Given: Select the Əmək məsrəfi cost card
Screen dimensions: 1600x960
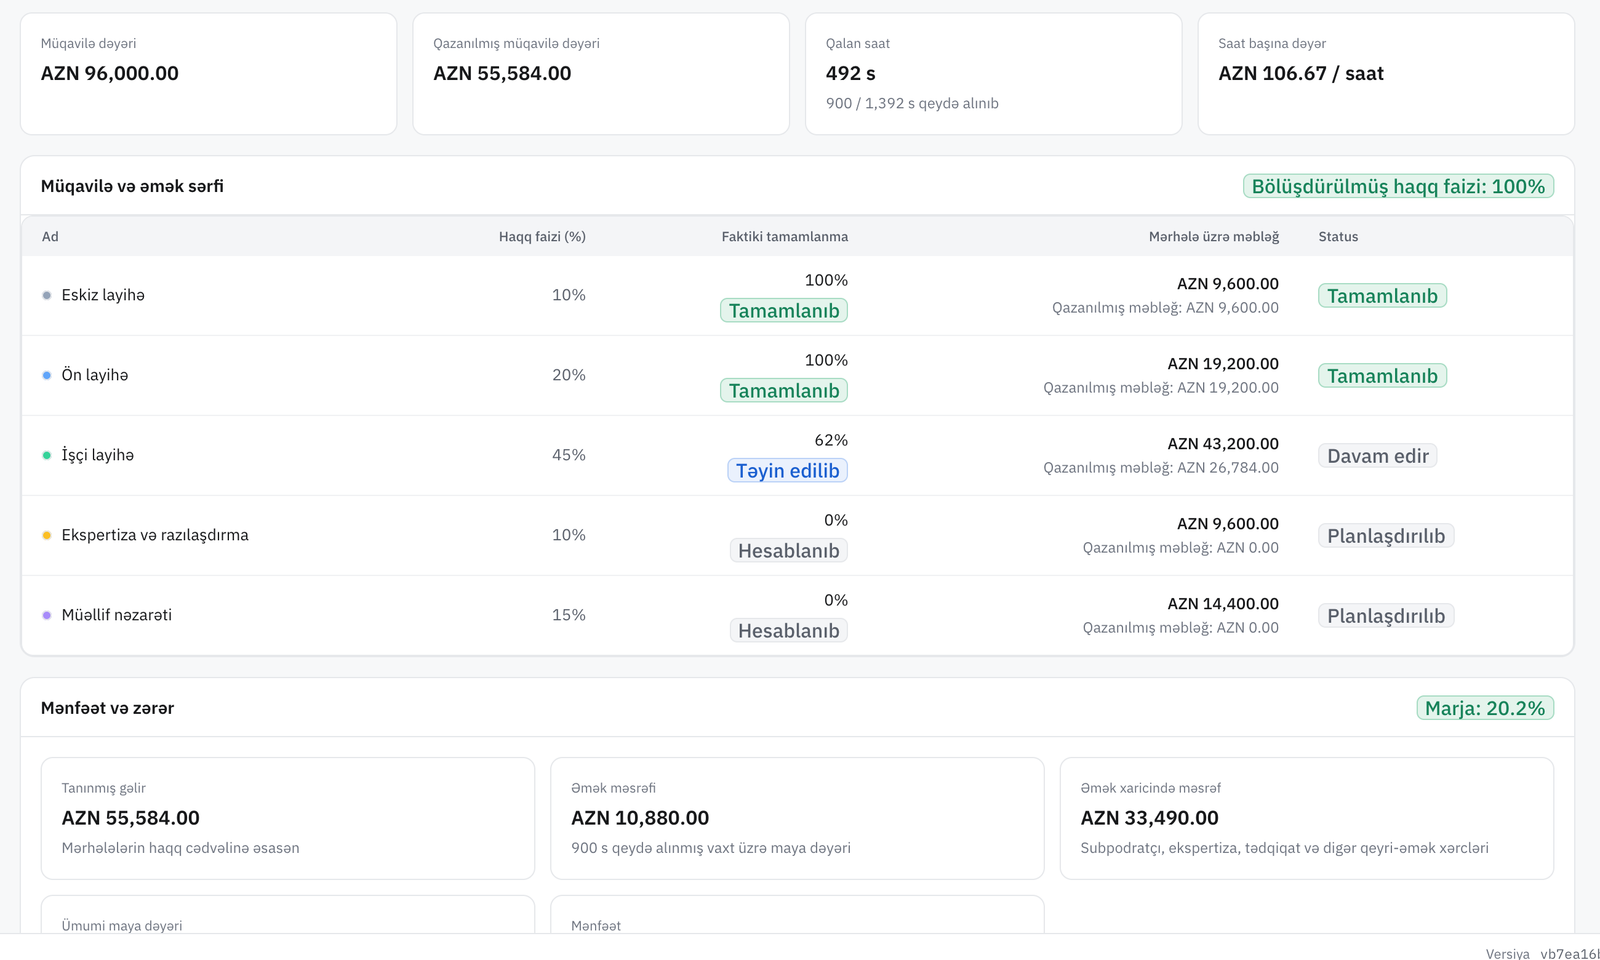Looking at the screenshot, I should tap(797, 818).
